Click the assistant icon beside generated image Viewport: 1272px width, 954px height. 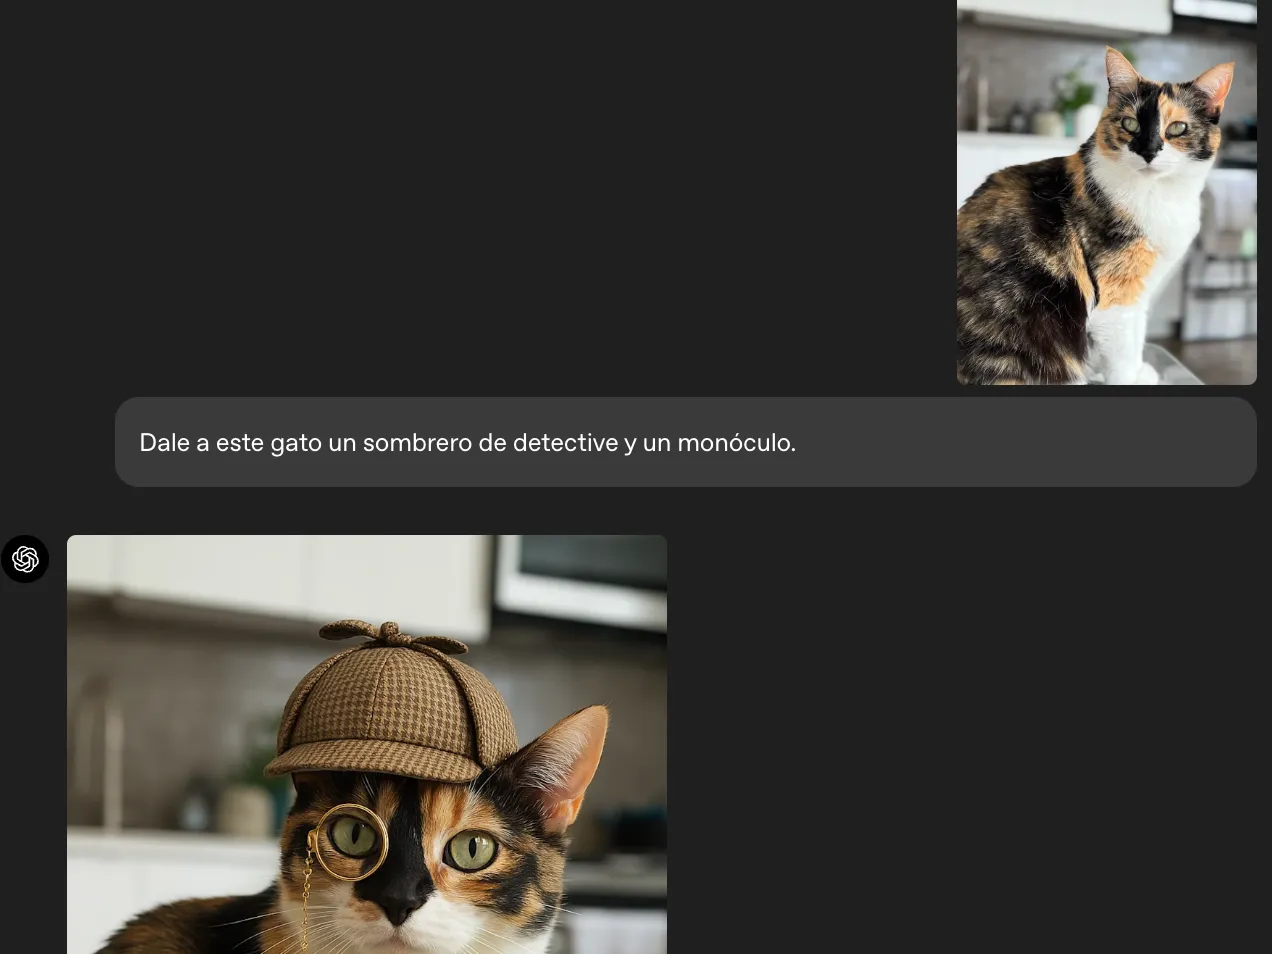pos(25,559)
